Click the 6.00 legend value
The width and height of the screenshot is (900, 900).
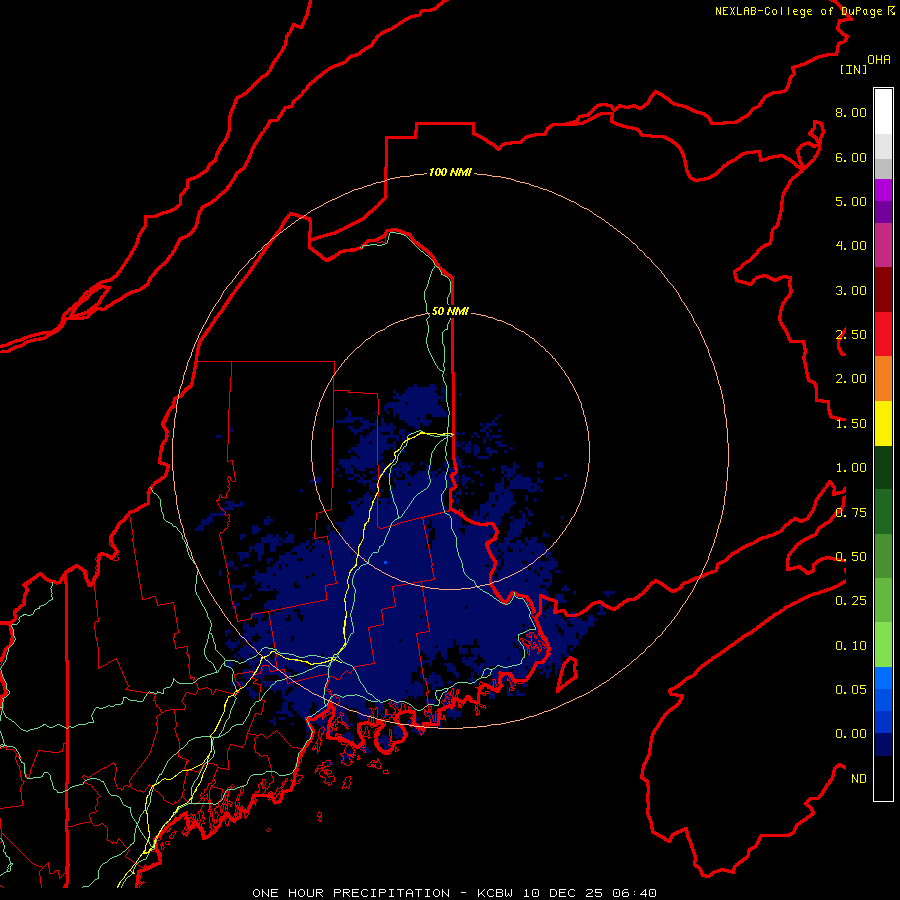click(x=851, y=157)
